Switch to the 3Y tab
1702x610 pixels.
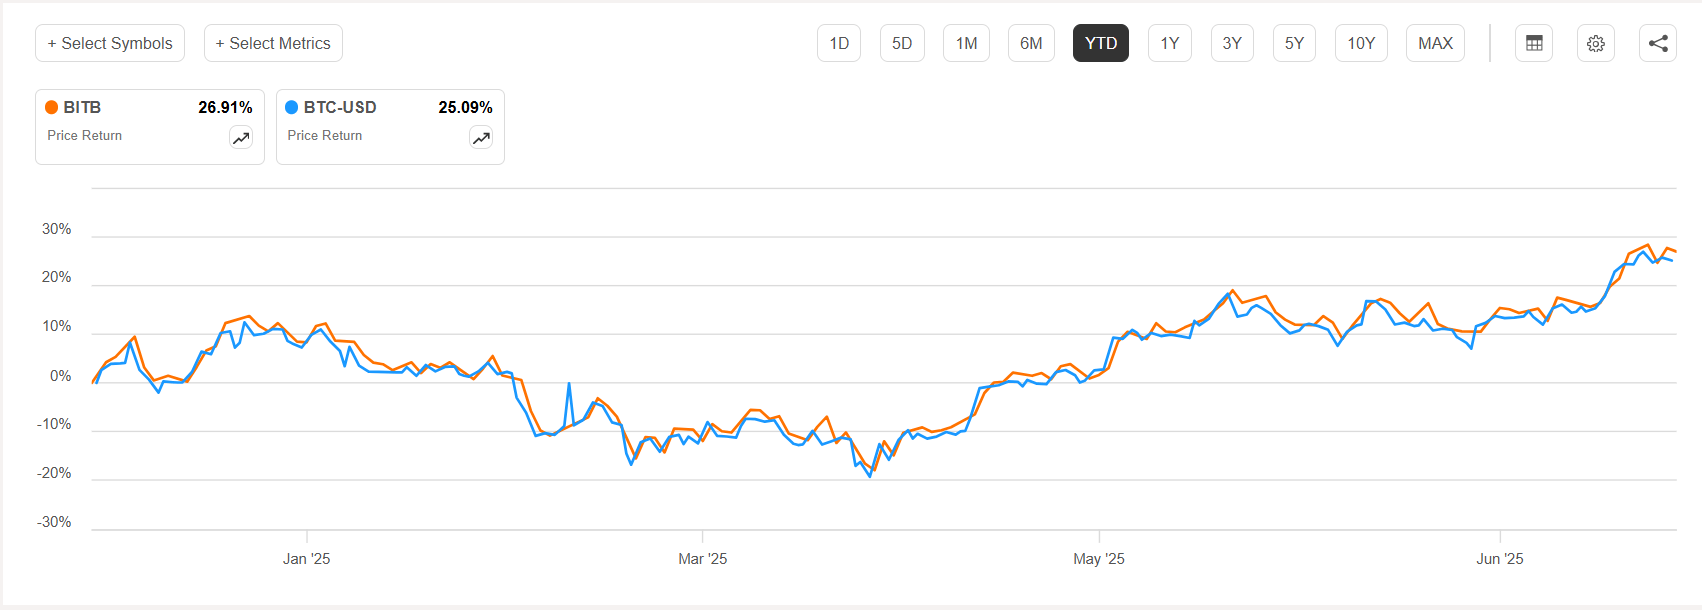(x=1231, y=43)
